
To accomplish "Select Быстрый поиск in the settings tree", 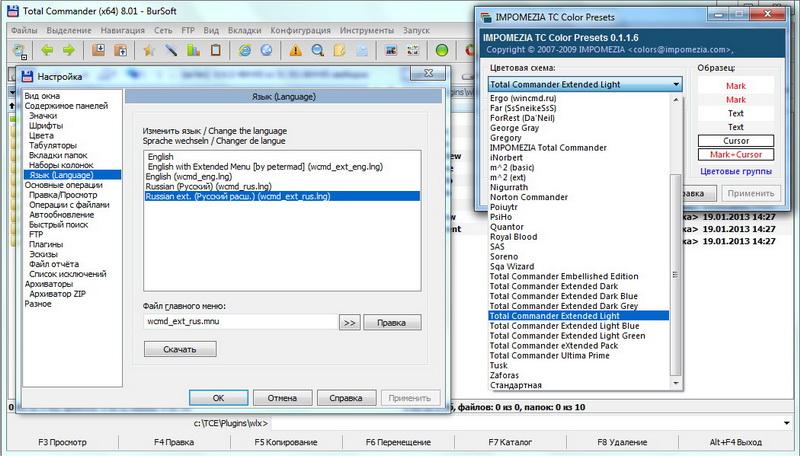I will [59, 224].
